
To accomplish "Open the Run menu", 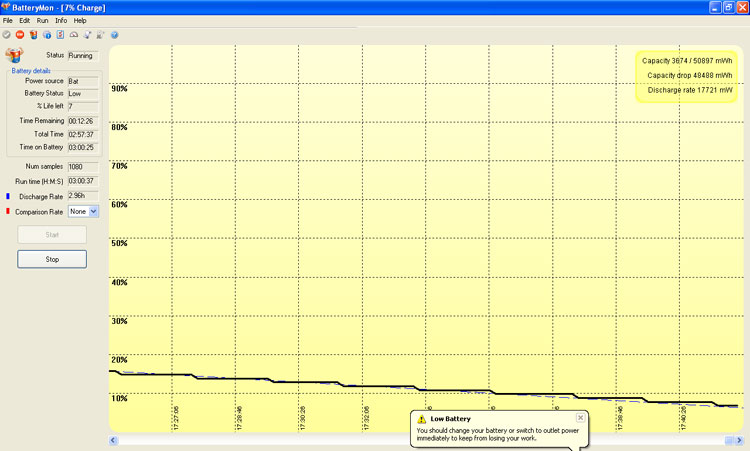I will click(x=43, y=21).
